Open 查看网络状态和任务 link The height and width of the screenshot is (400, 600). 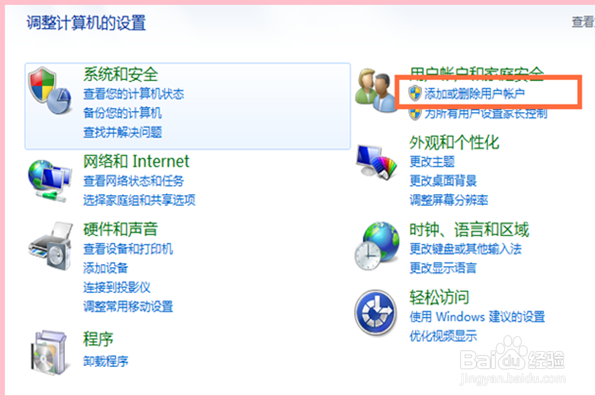pos(134,181)
